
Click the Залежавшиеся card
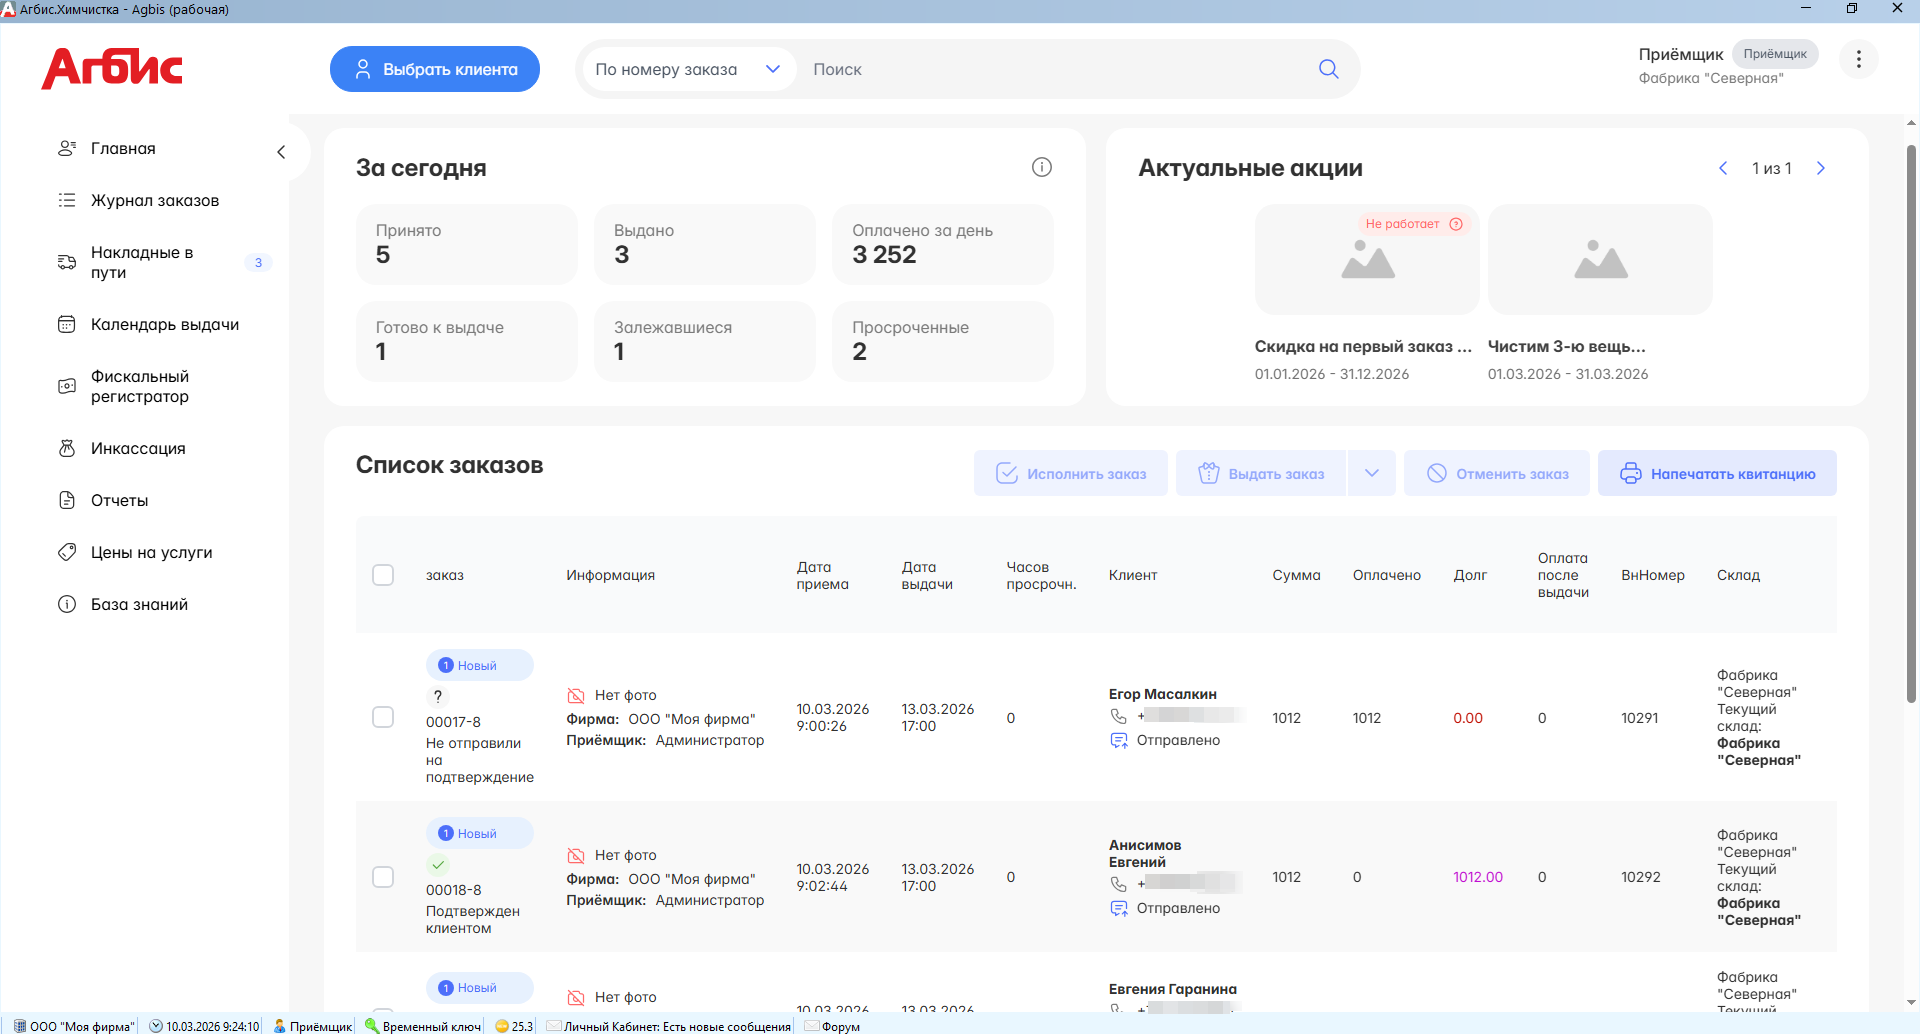click(x=705, y=341)
